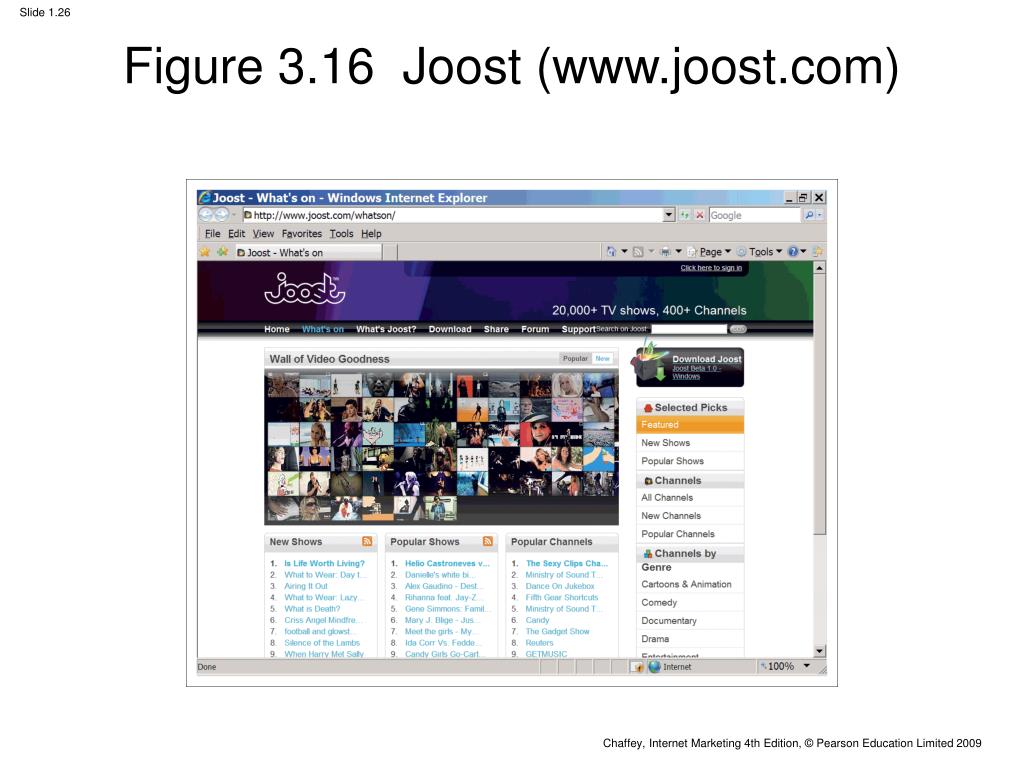Open the Page dropdown menu
Screen dimensions: 1024x768
(709, 251)
